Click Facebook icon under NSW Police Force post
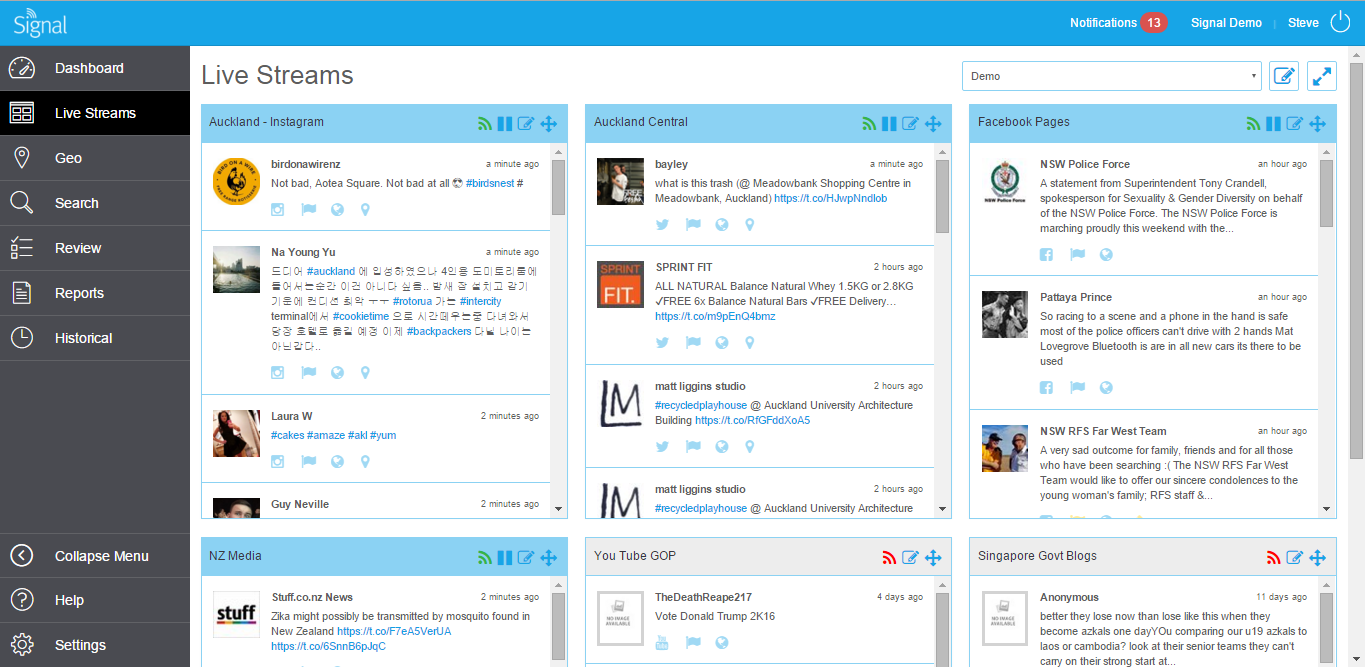Screen dimensions: 1365x667 1047,254
